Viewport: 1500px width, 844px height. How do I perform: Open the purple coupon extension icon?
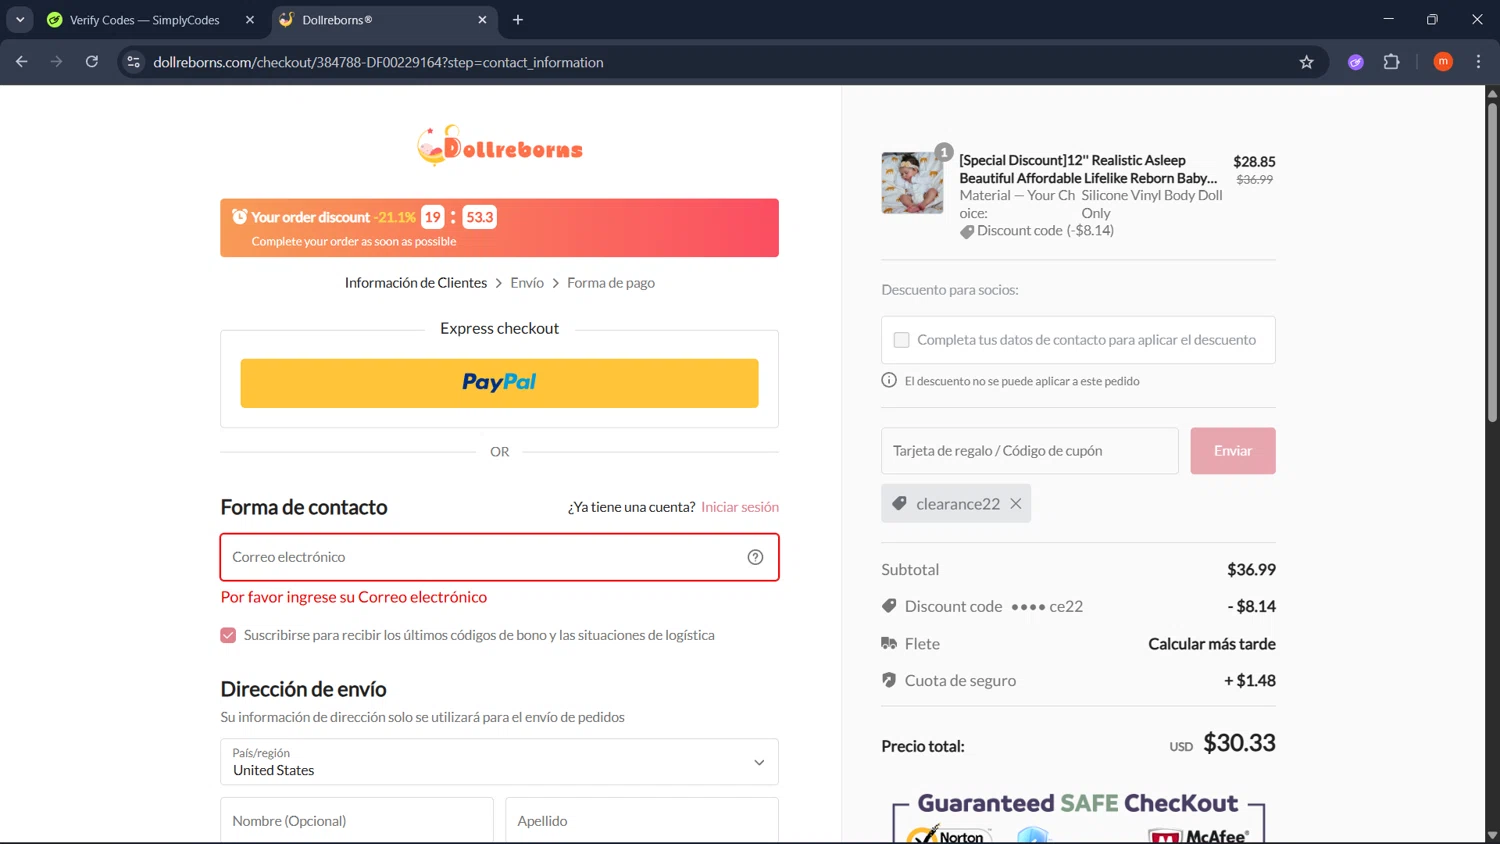(1356, 62)
